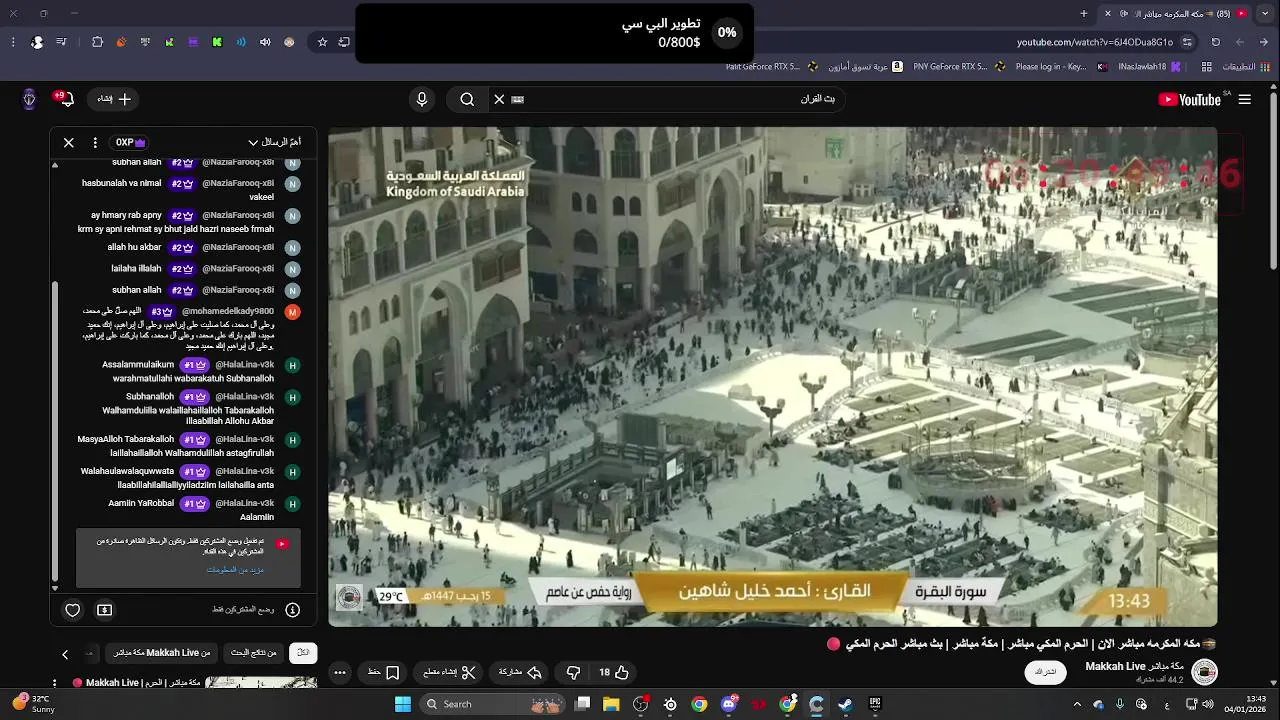Open subscribers-only mode info icon
1280x720 pixels.
pos(293,610)
